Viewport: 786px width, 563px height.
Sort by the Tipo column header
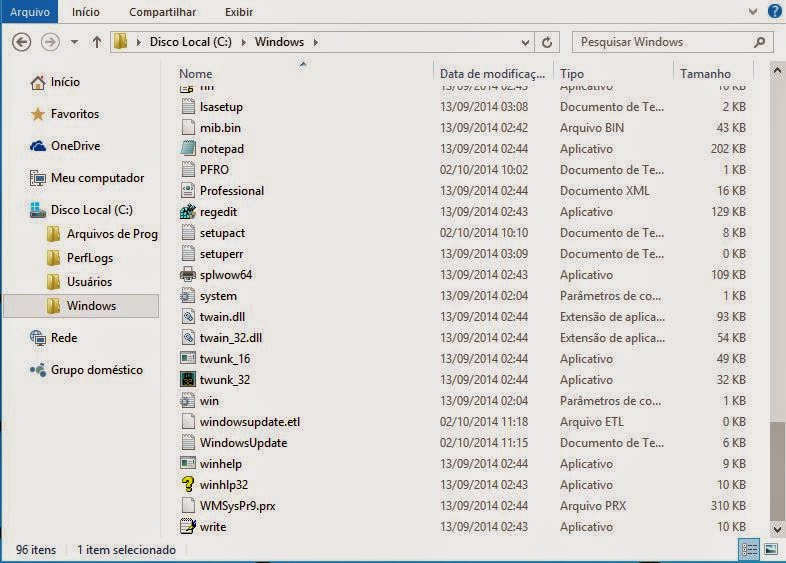(x=572, y=74)
